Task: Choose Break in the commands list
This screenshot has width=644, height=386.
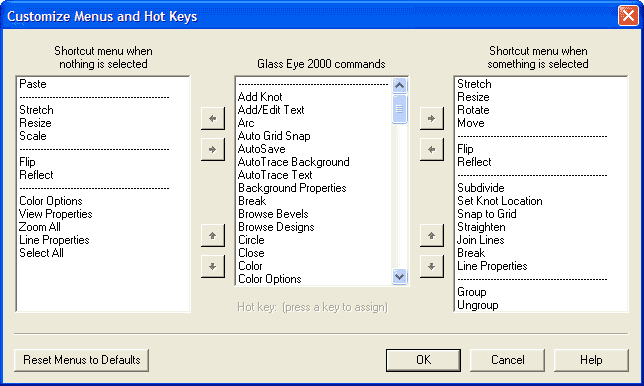Action: pos(252,201)
